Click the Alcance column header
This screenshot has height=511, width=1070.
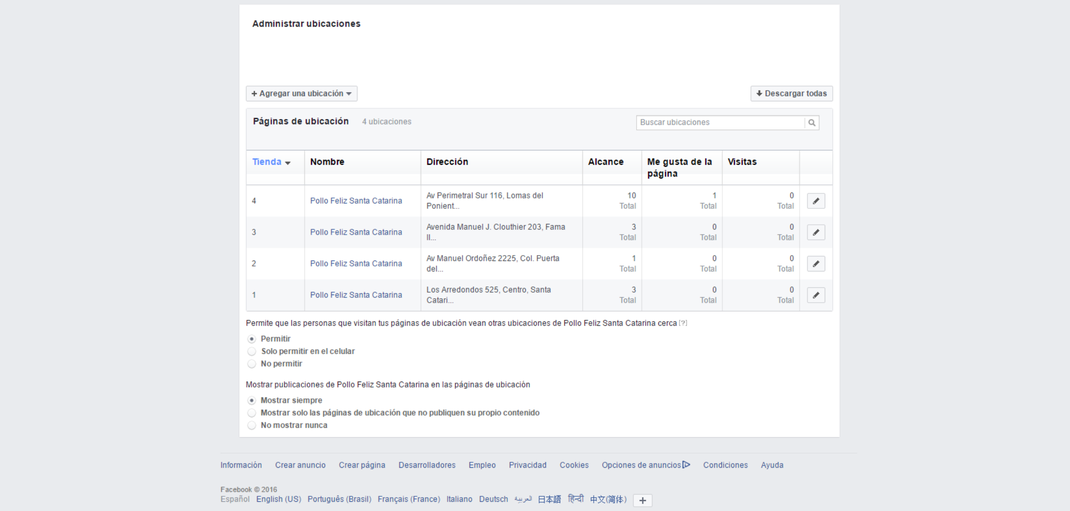click(x=606, y=162)
